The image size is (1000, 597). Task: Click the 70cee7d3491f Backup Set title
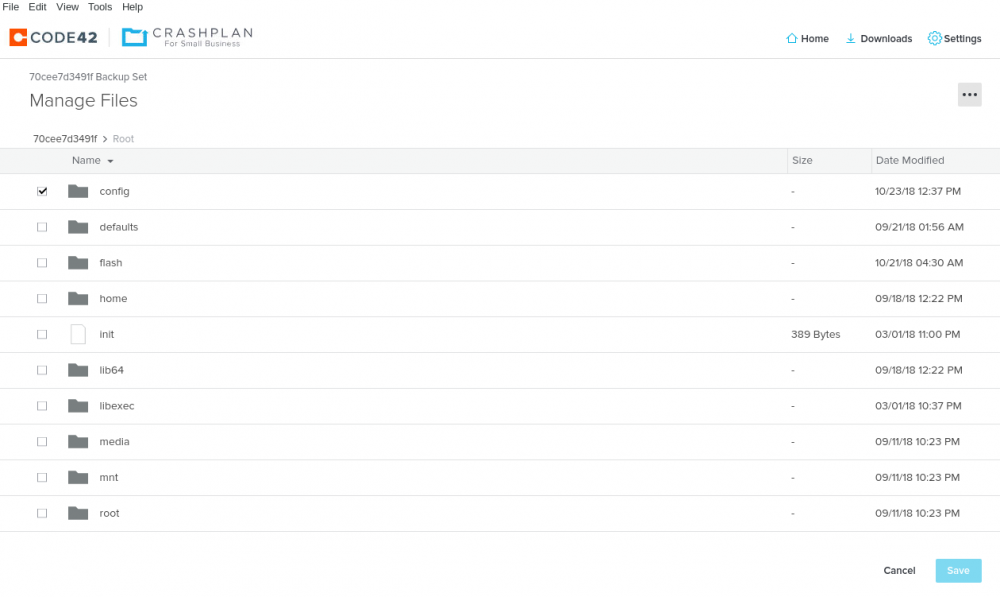(88, 77)
